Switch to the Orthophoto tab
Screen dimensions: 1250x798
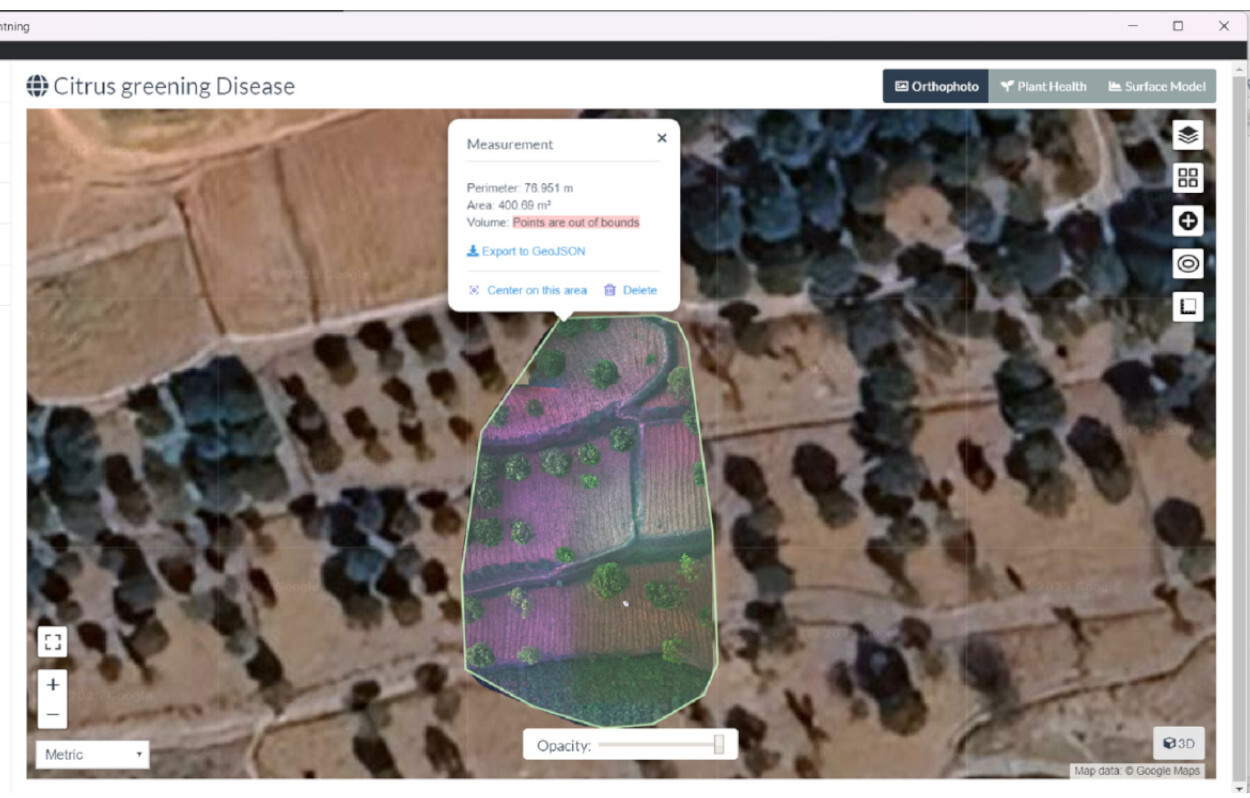click(x=936, y=86)
